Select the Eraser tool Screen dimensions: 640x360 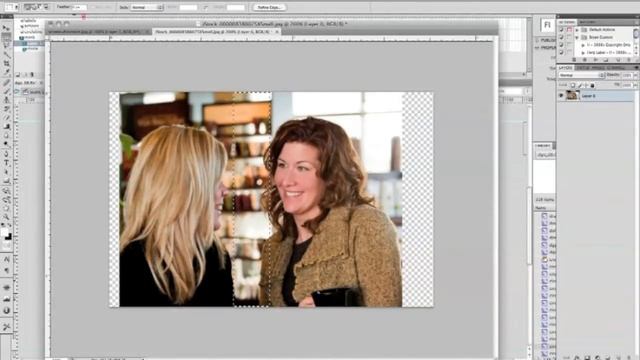6,118
